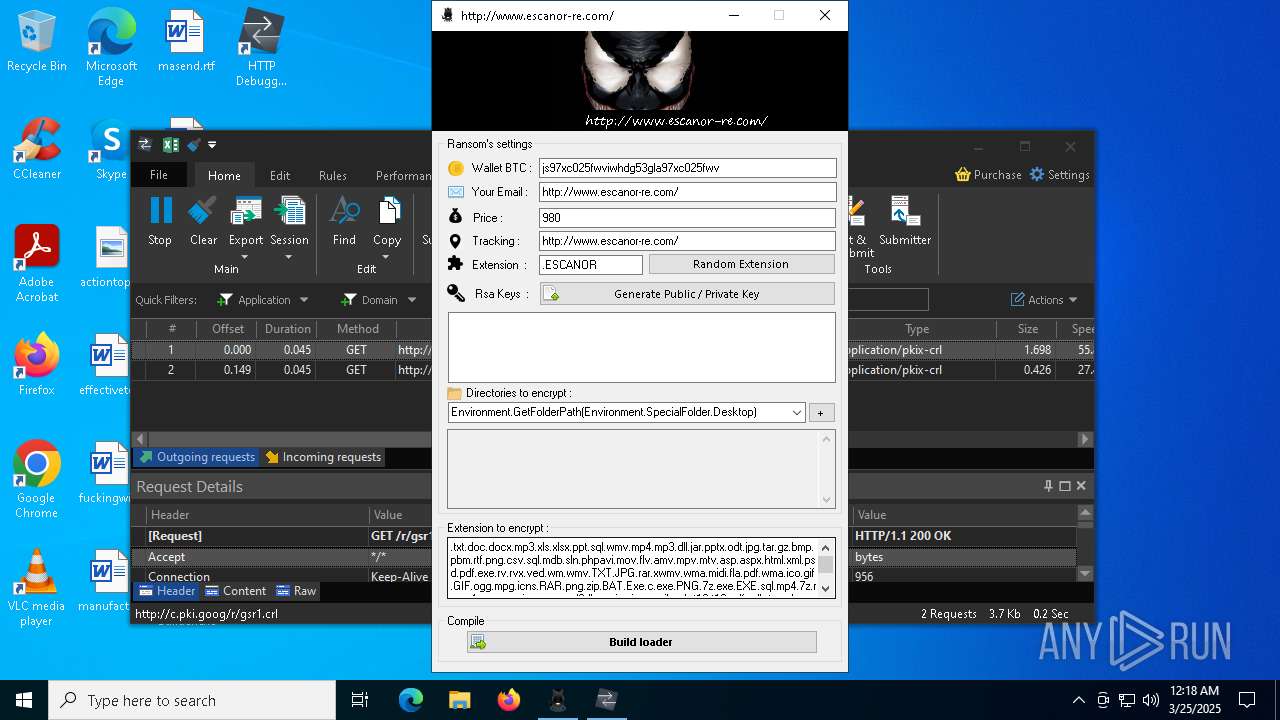Screen dimensions: 1280x720
Task: Click the Windows search box
Action: point(192,700)
